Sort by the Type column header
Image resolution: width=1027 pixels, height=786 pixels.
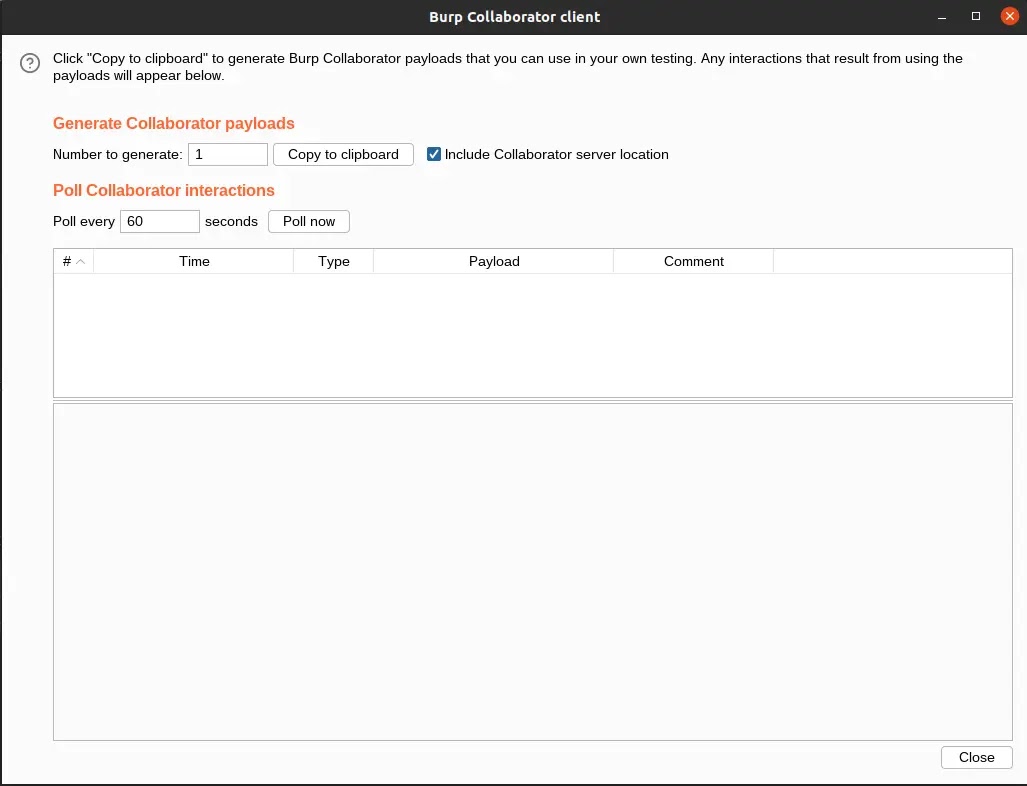[x=333, y=261]
